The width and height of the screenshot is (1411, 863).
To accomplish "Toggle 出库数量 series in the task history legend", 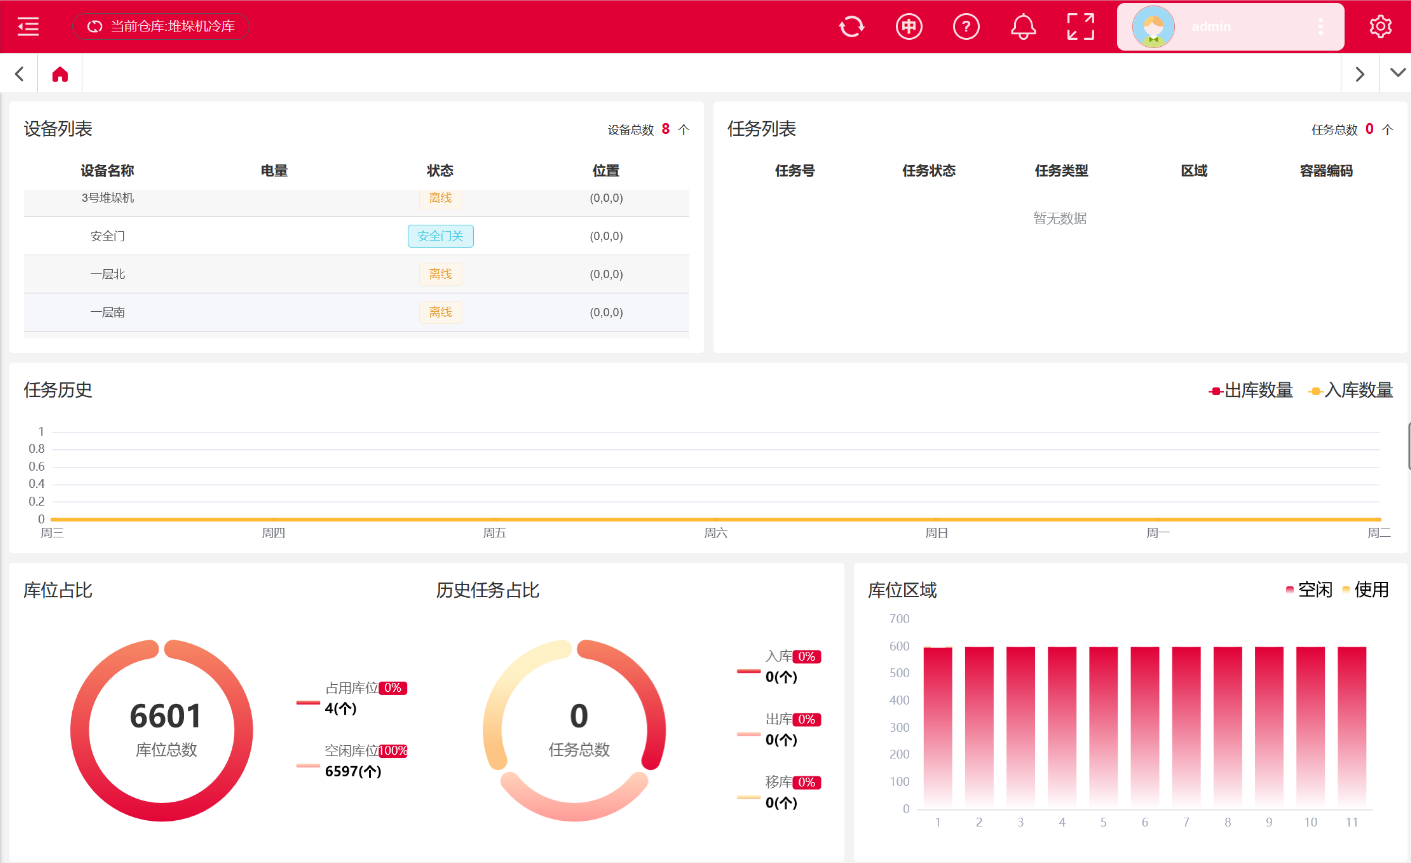I will [1250, 391].
